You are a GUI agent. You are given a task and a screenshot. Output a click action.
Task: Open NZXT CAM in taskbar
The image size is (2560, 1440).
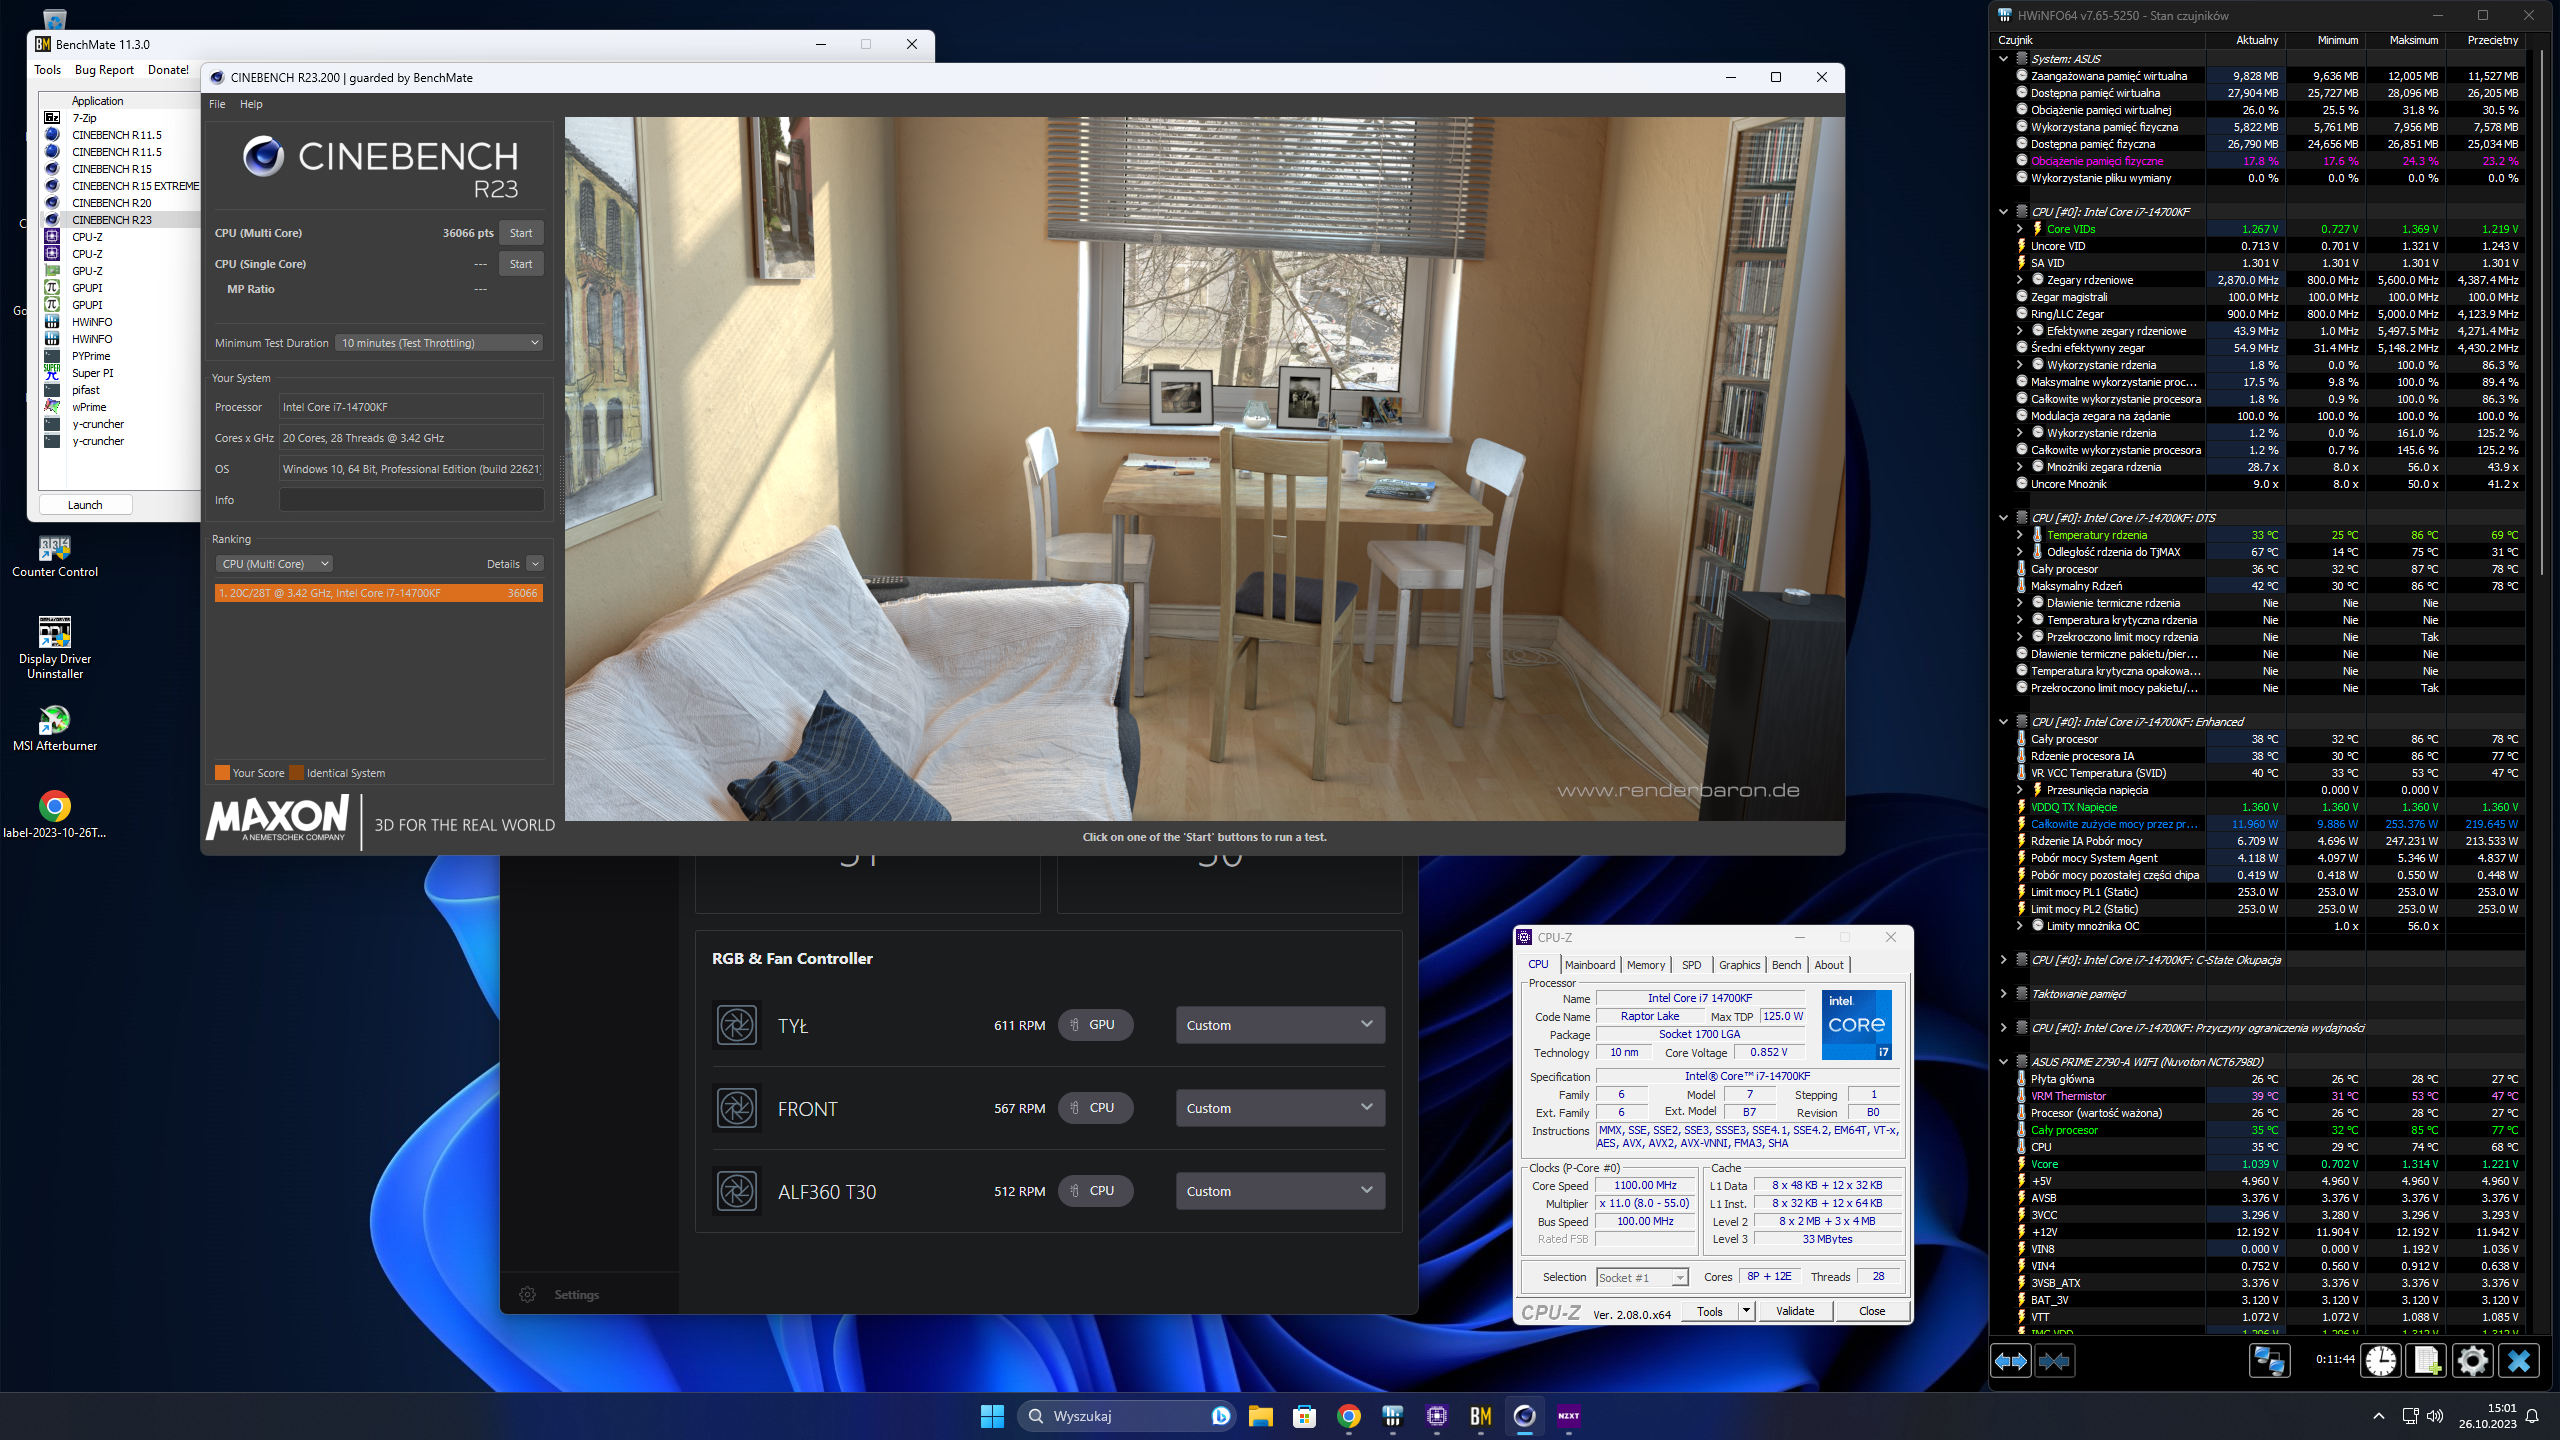(1568, 1415)
